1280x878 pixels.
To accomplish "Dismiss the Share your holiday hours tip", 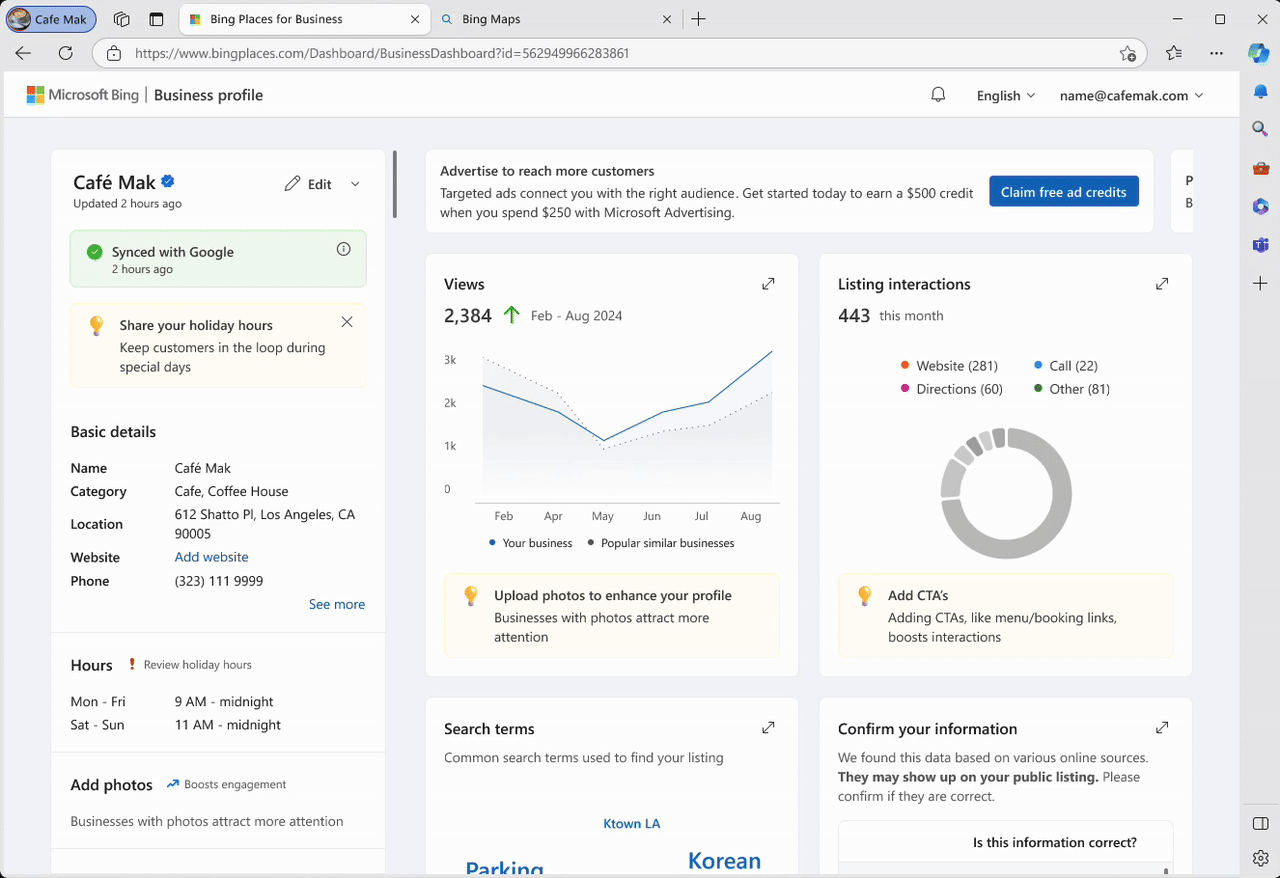I will pos(346,321).
